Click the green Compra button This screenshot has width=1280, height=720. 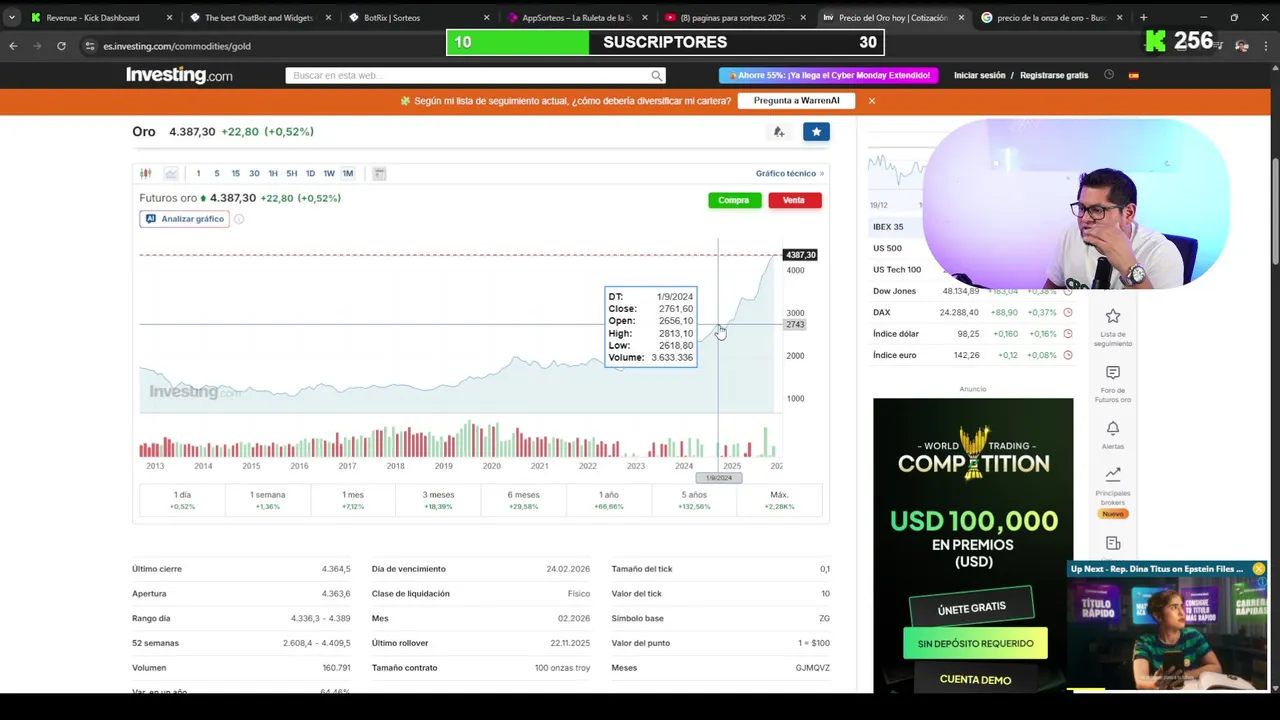pyautogui.click(x=734, y=200)
